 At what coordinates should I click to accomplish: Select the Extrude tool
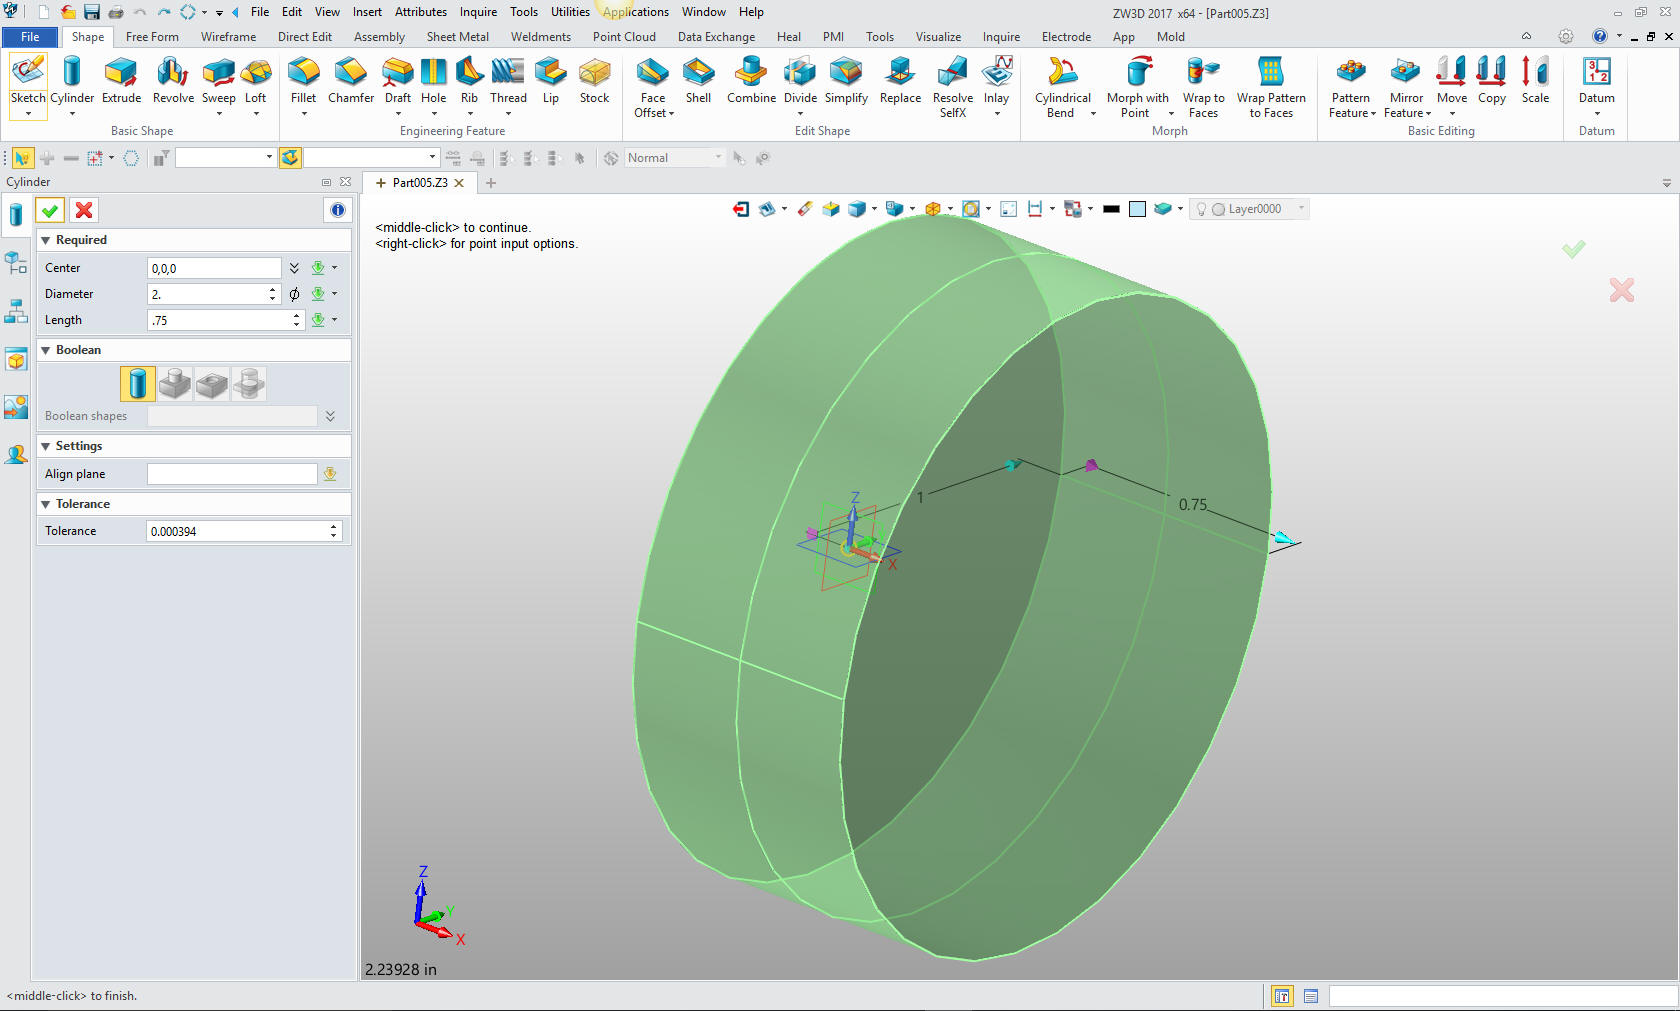(x=121, y=80)
